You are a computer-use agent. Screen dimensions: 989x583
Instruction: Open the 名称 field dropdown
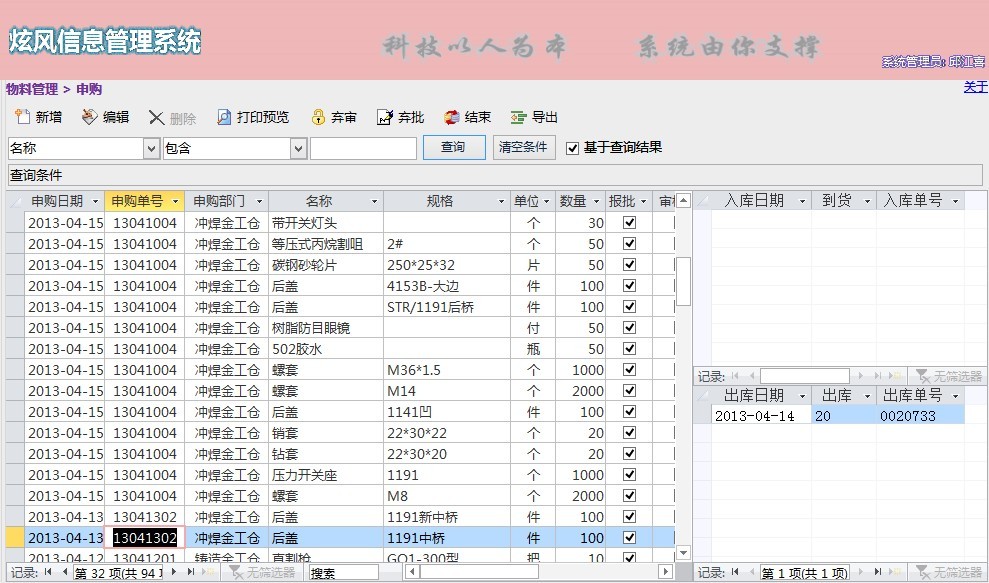click(151, 149)
